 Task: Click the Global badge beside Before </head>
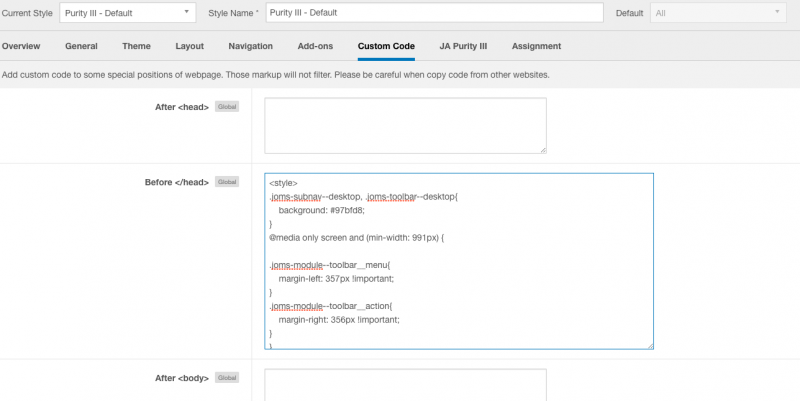[227, 182]
